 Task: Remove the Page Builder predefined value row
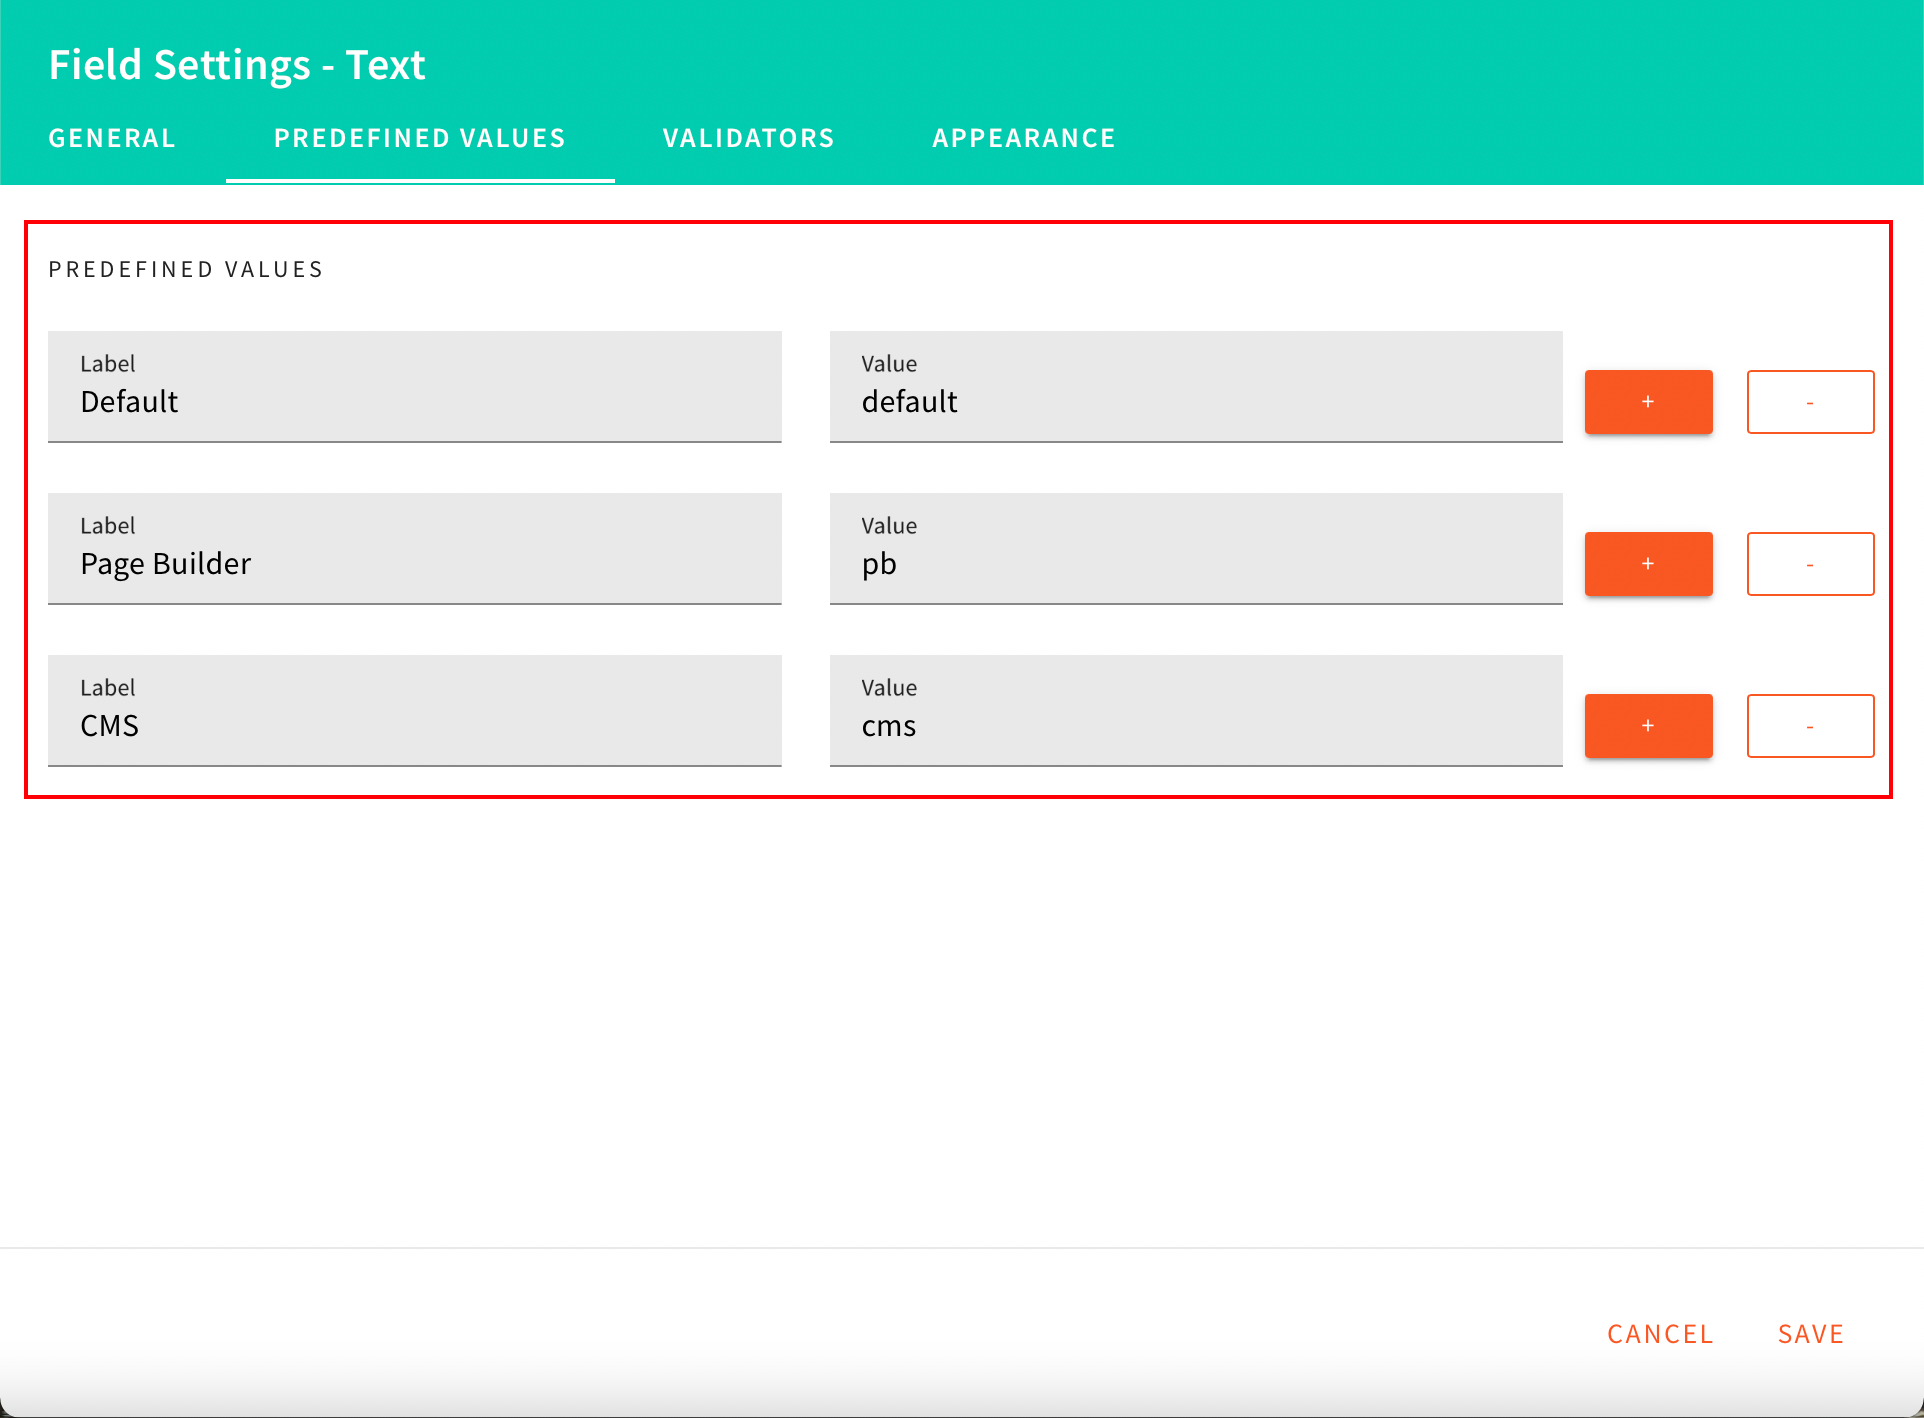click(1810, 563)
